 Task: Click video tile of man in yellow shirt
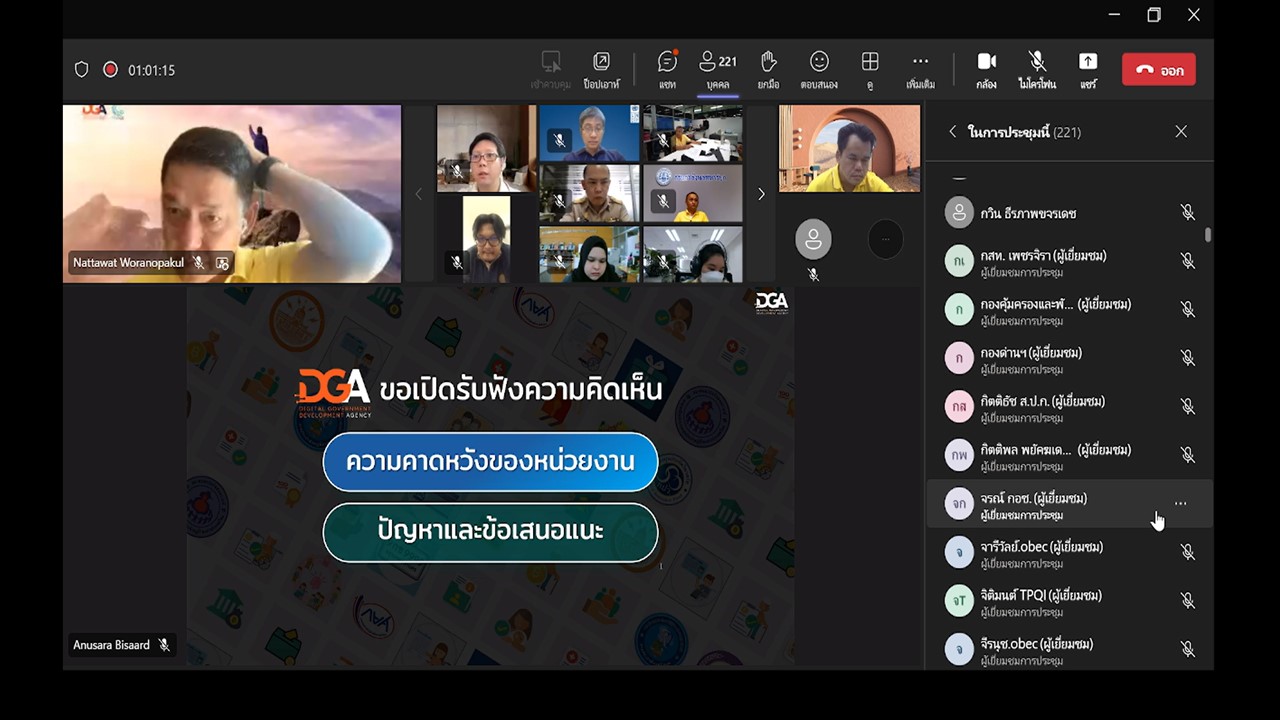click(849, 148)
